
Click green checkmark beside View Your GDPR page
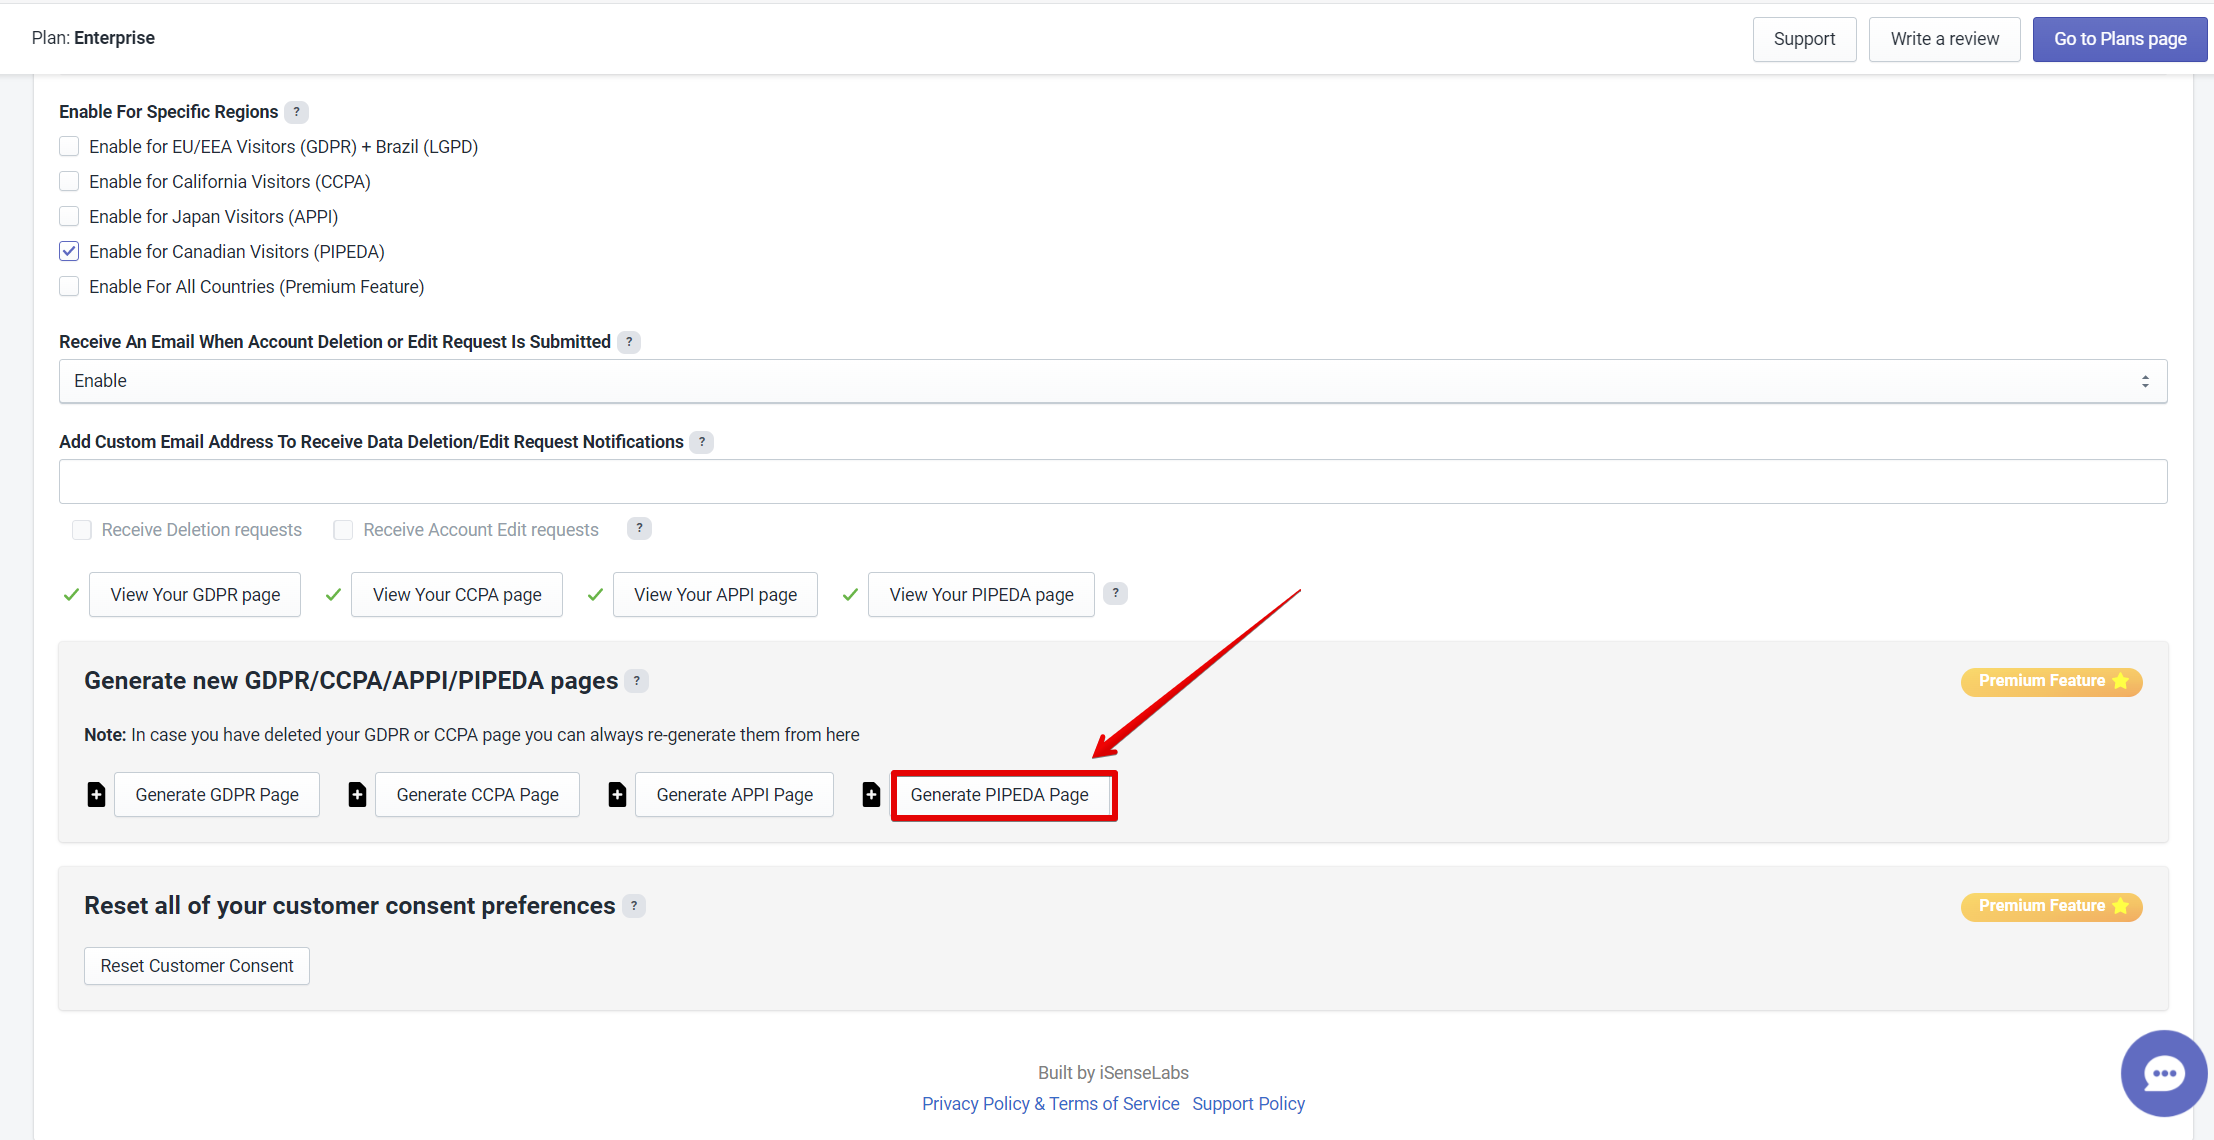pos(71,595)
